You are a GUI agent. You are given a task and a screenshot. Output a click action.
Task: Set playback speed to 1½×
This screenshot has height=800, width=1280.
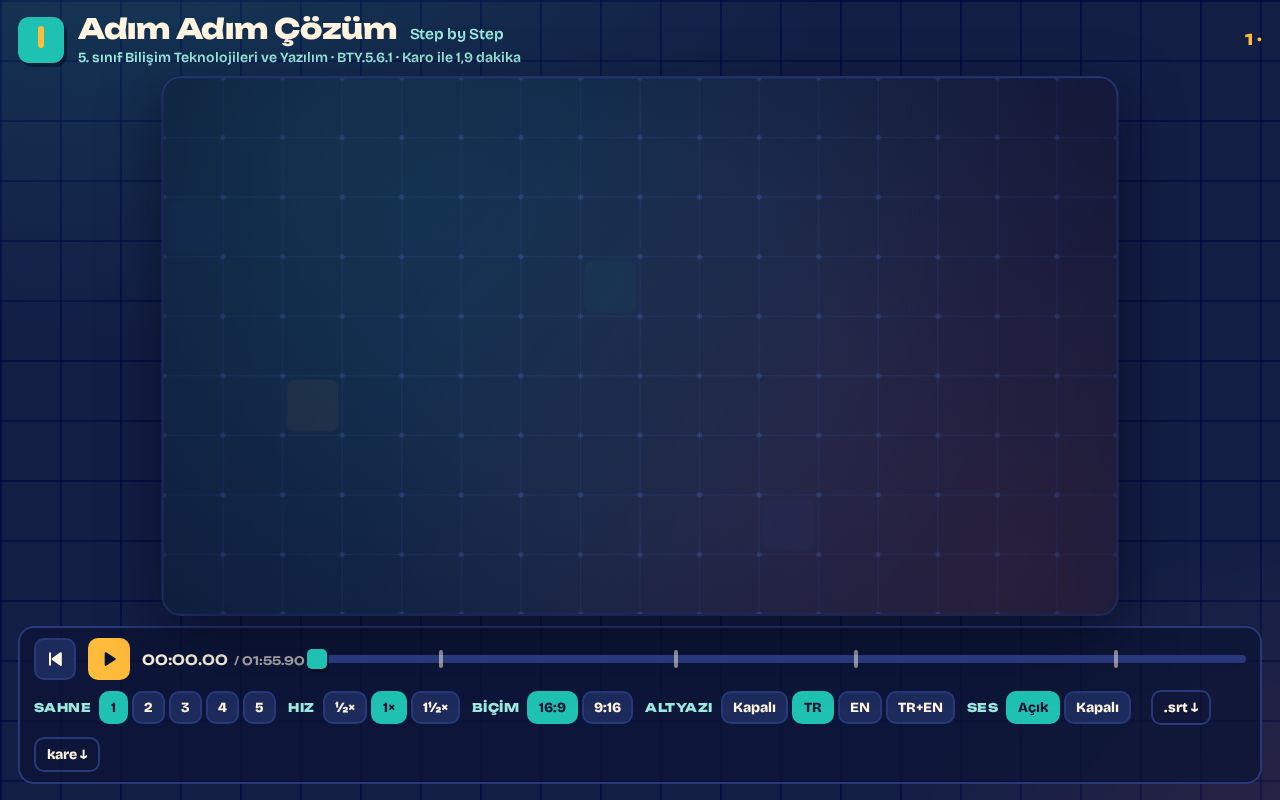click(x=435, y=707)
